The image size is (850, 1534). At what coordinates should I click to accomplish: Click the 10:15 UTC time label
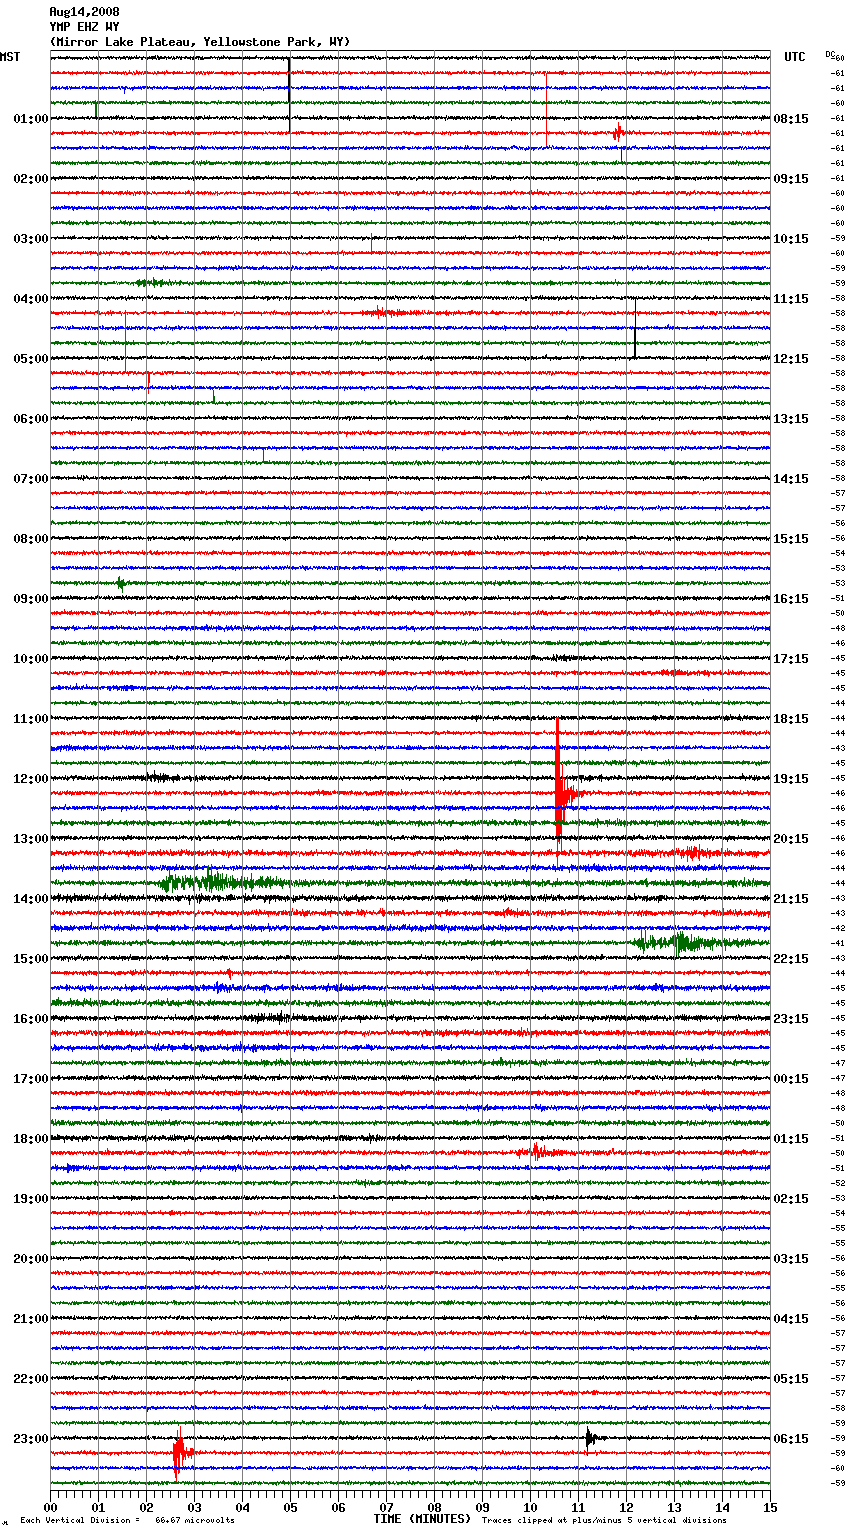point(791,238)
